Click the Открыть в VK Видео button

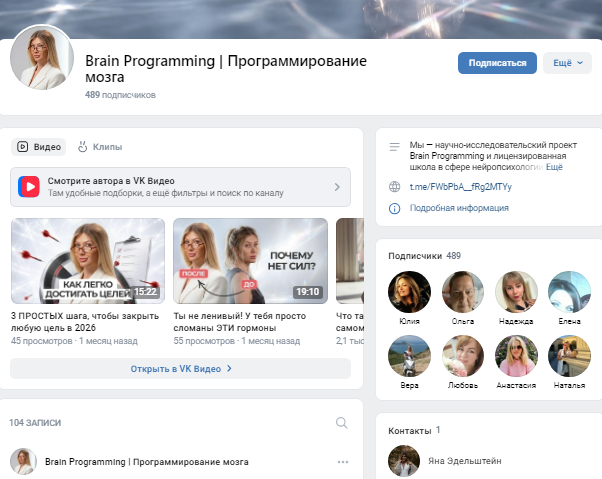[x=180, y=368]
